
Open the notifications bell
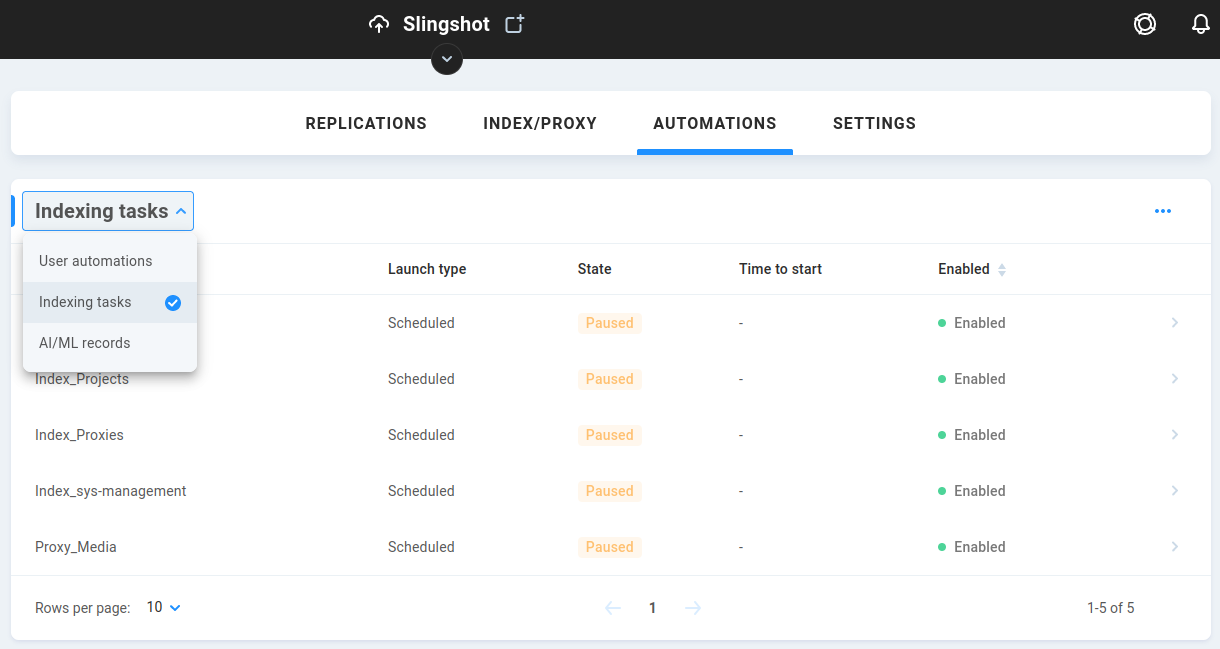pos(1201,25)
